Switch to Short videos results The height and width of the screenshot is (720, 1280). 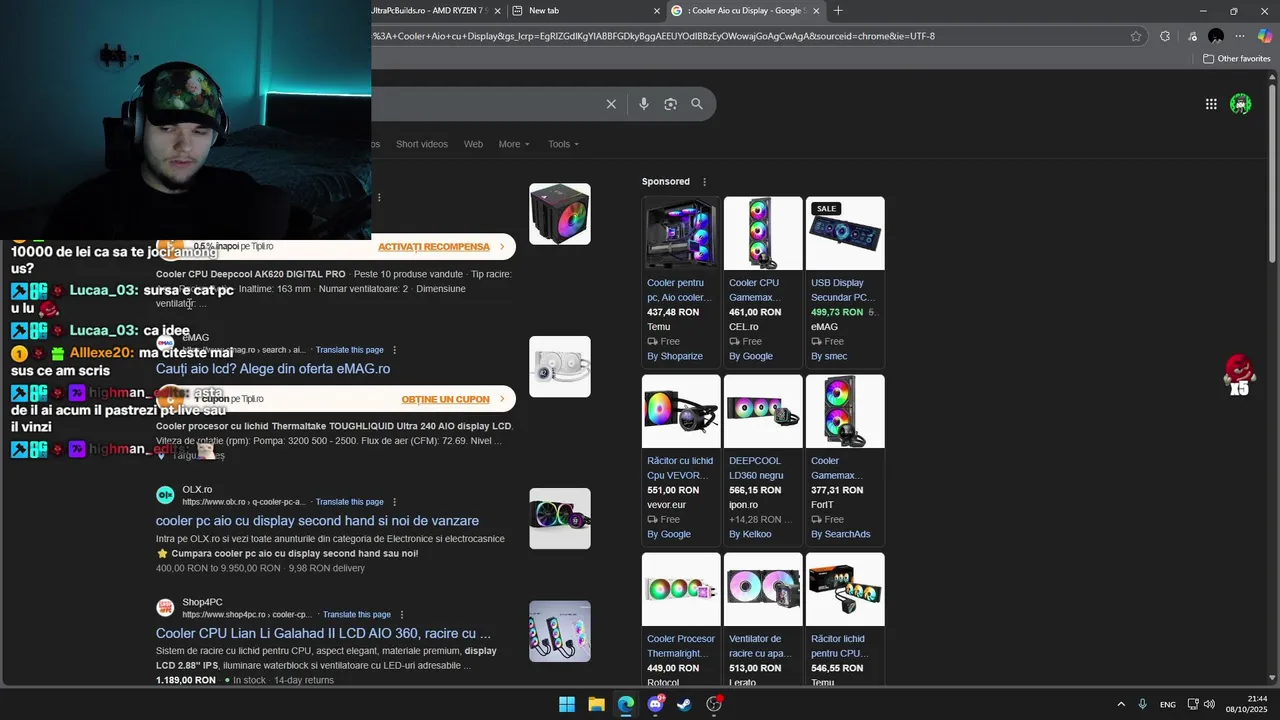422,144
